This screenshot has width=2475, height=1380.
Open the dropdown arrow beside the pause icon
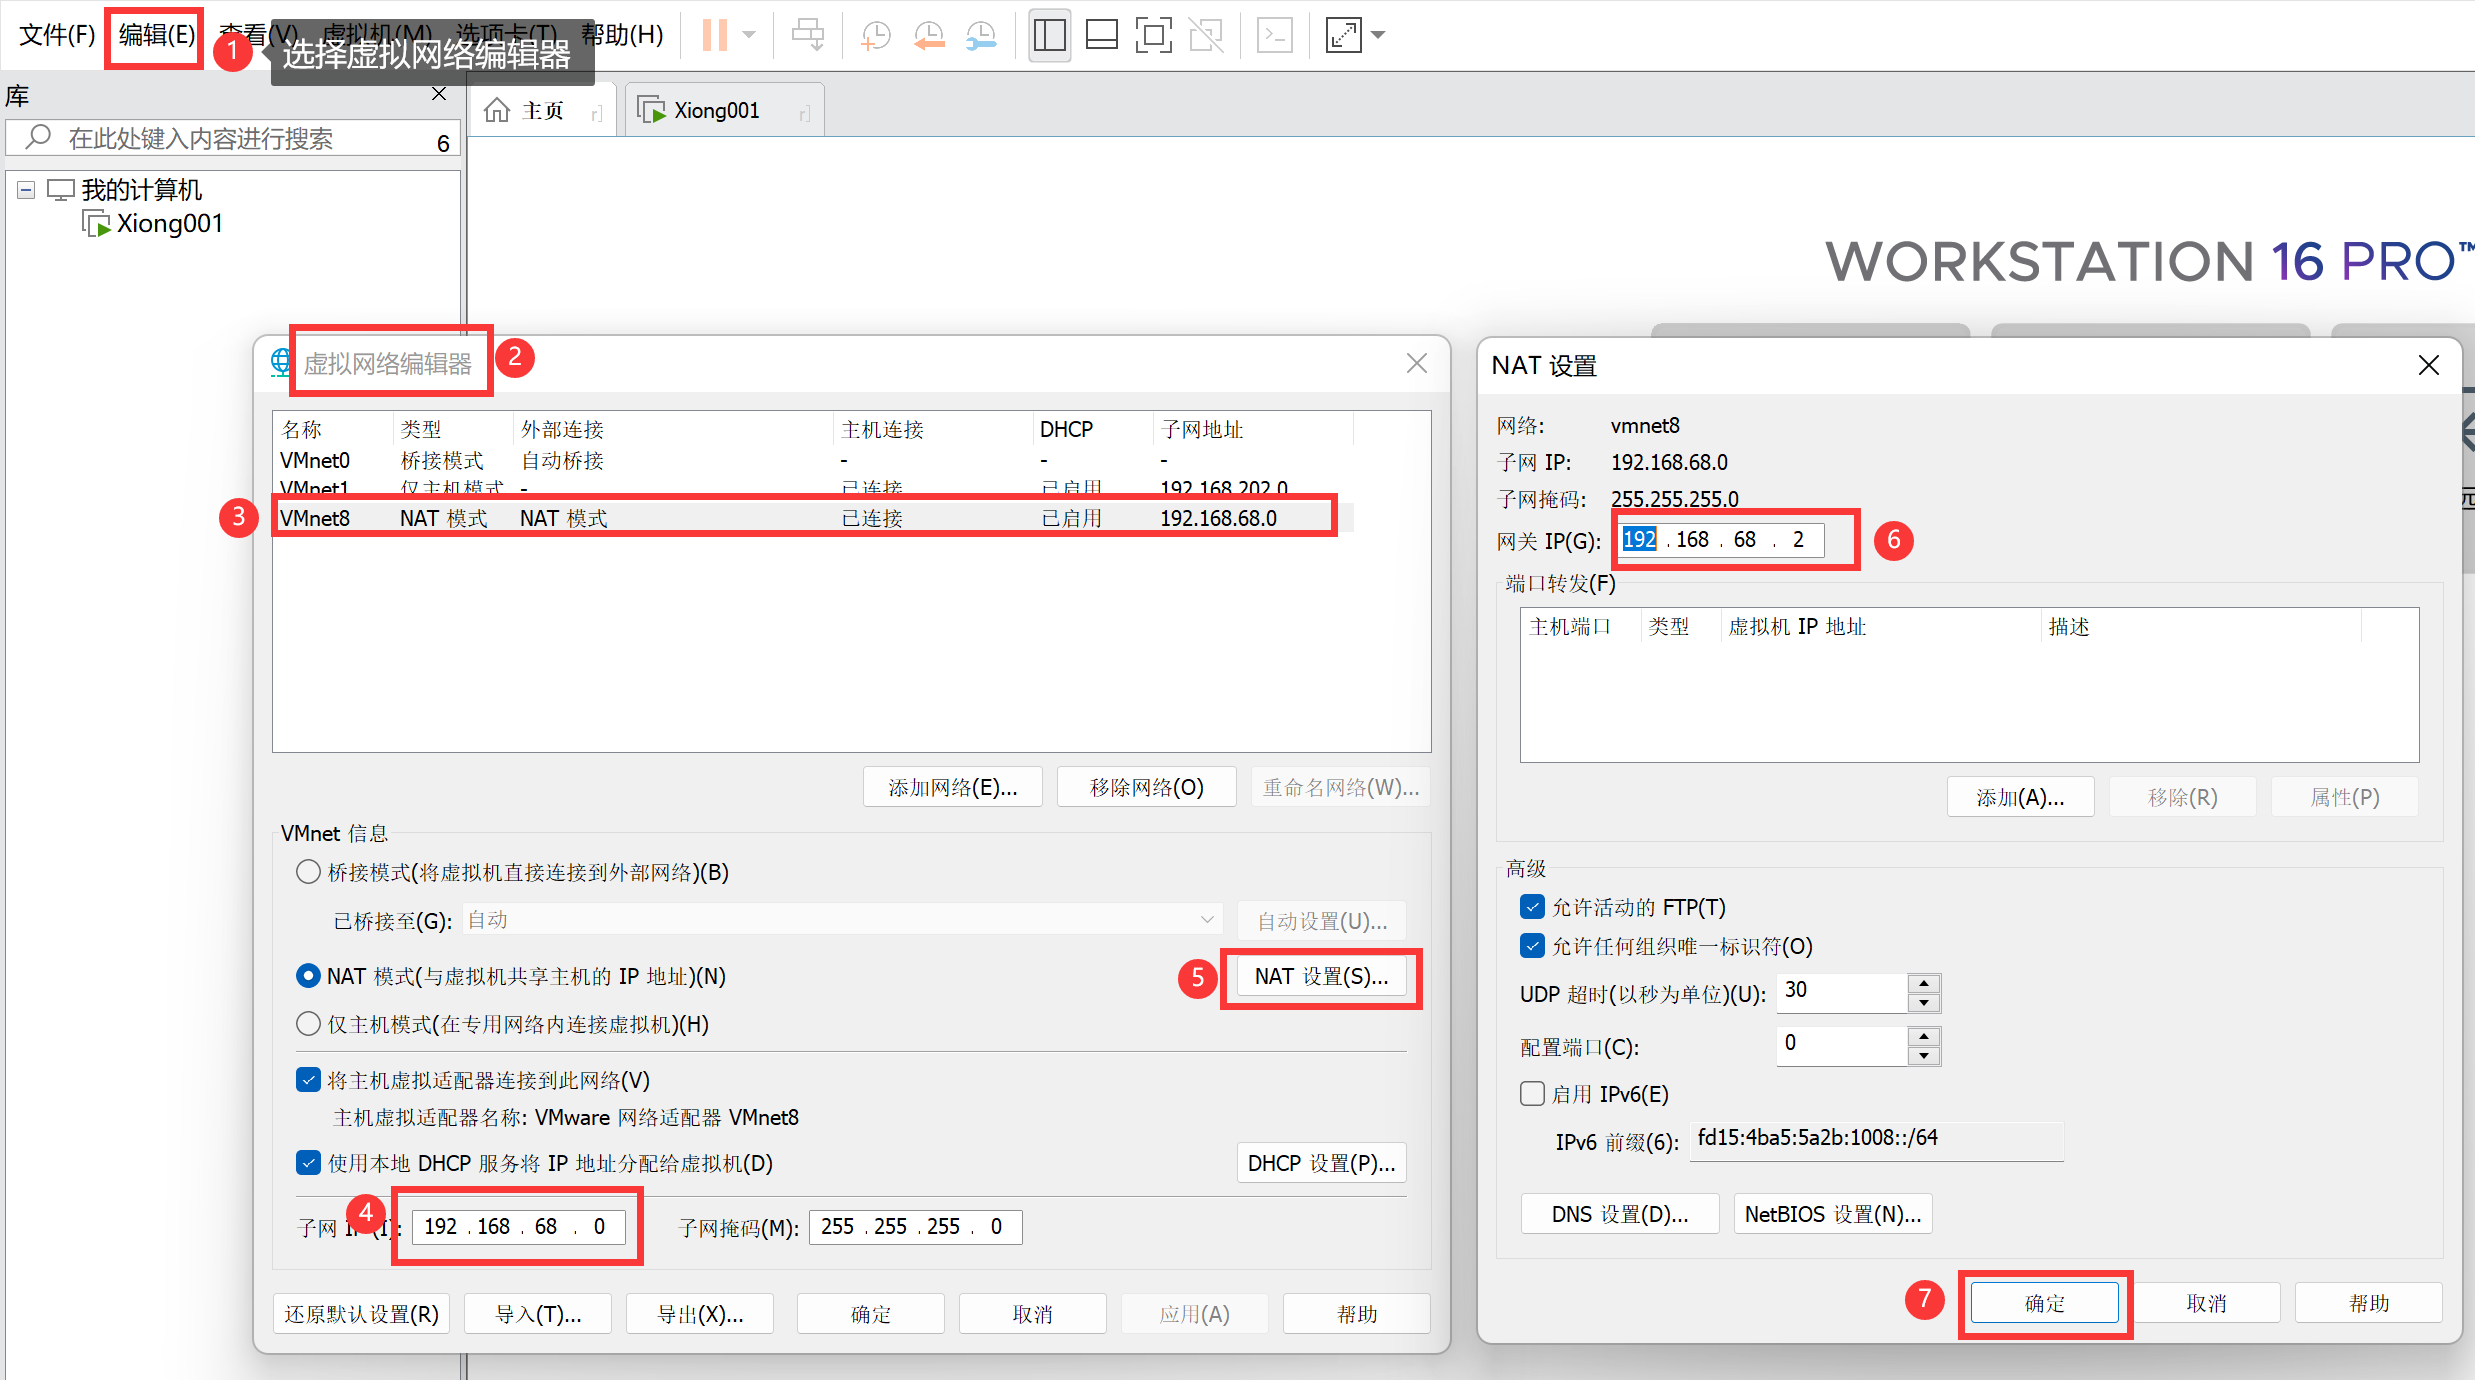[x=749, y=35]
